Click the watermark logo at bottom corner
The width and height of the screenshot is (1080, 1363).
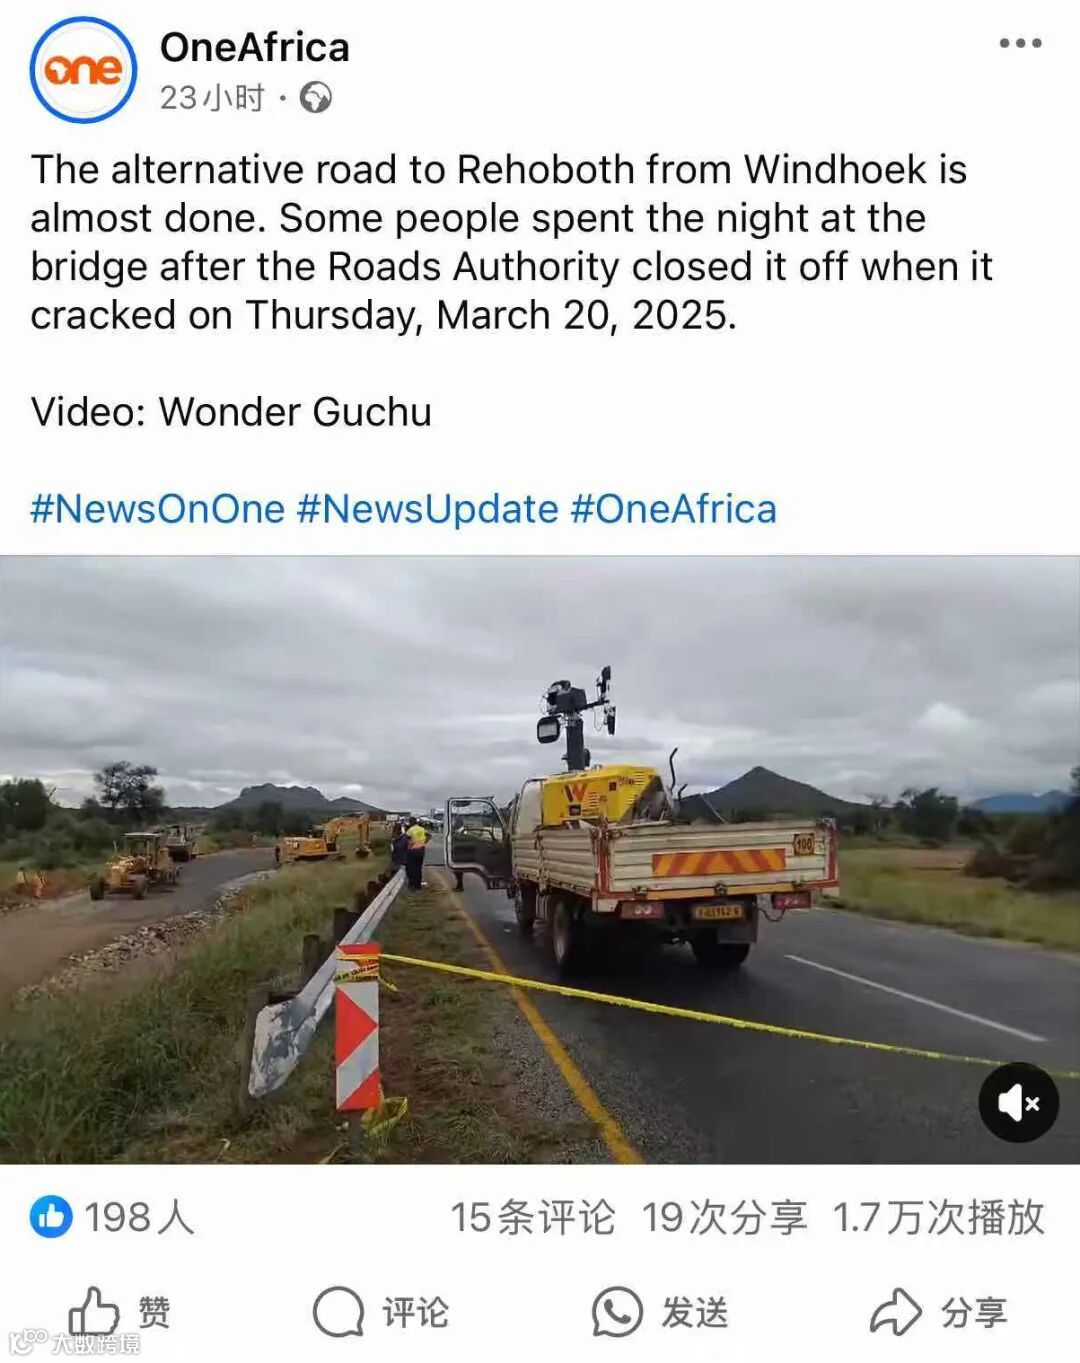point(75,1343)
